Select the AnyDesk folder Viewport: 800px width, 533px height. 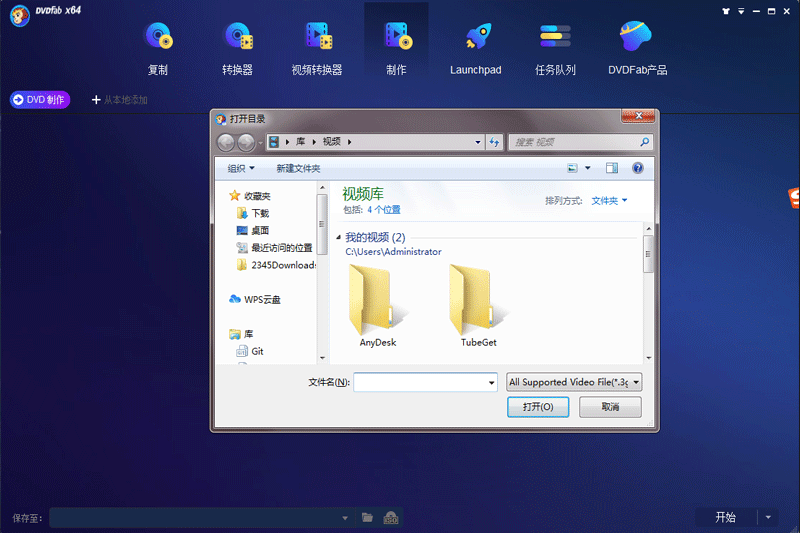pos(377,307)
